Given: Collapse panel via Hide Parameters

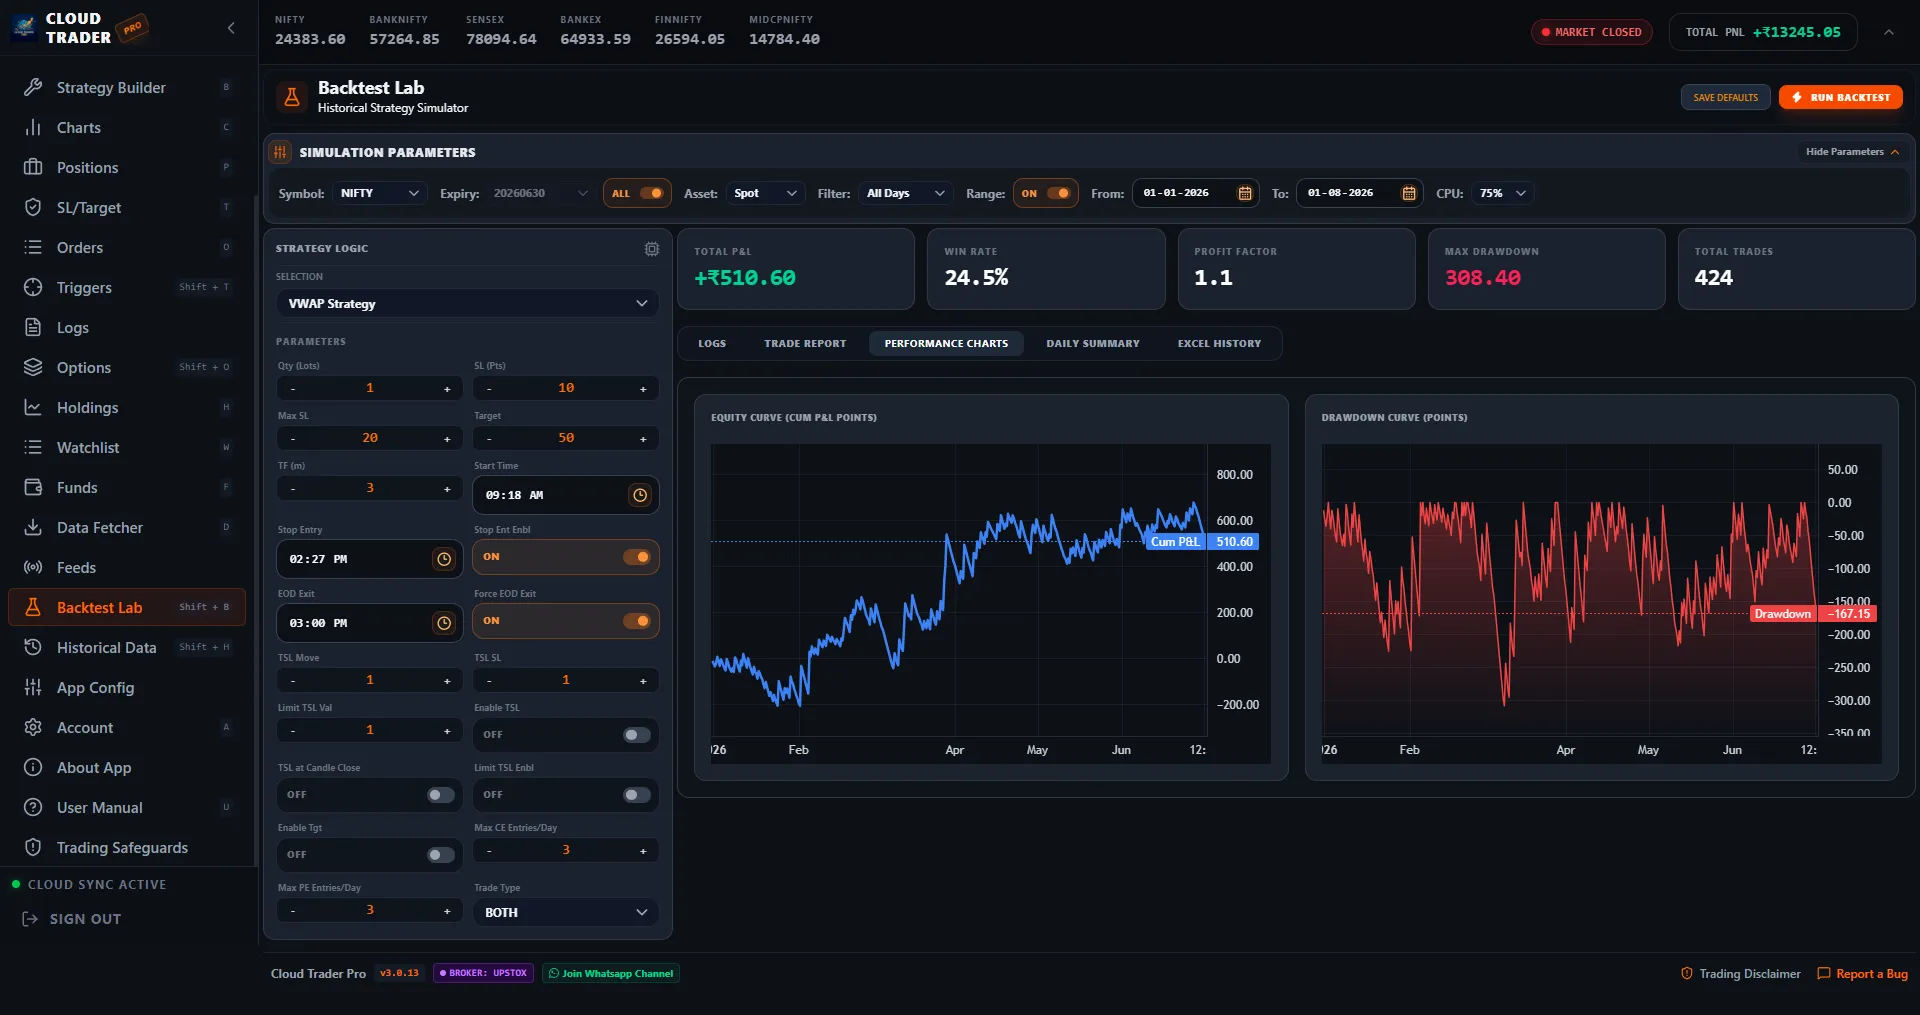Looking at the screenshot, I should click(1852, 152).
